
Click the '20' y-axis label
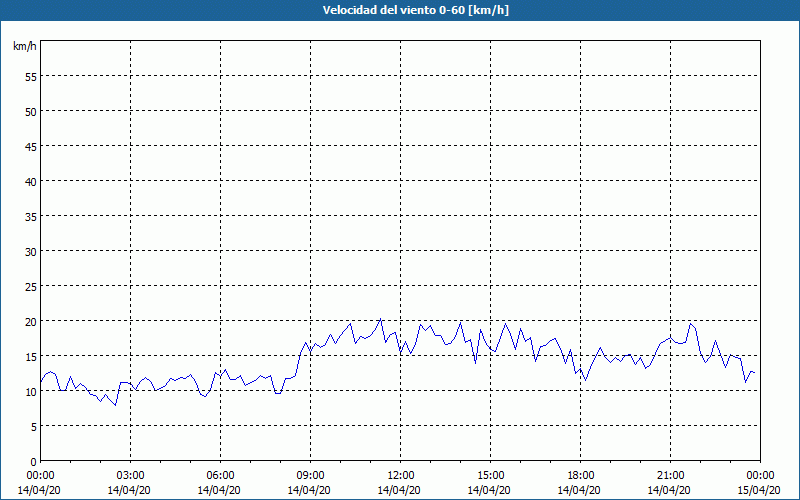tap(31, 321)
